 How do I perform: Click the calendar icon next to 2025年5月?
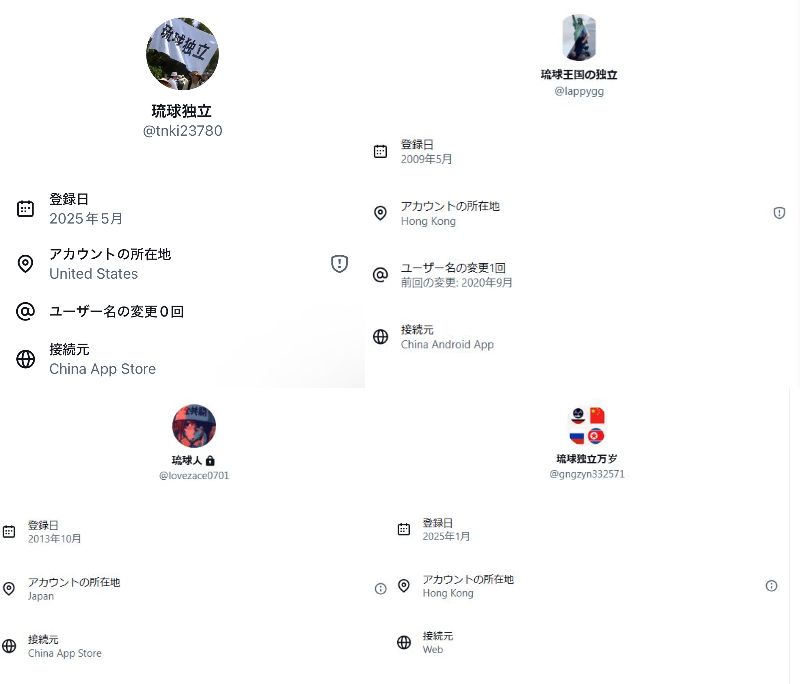(26, 209)
